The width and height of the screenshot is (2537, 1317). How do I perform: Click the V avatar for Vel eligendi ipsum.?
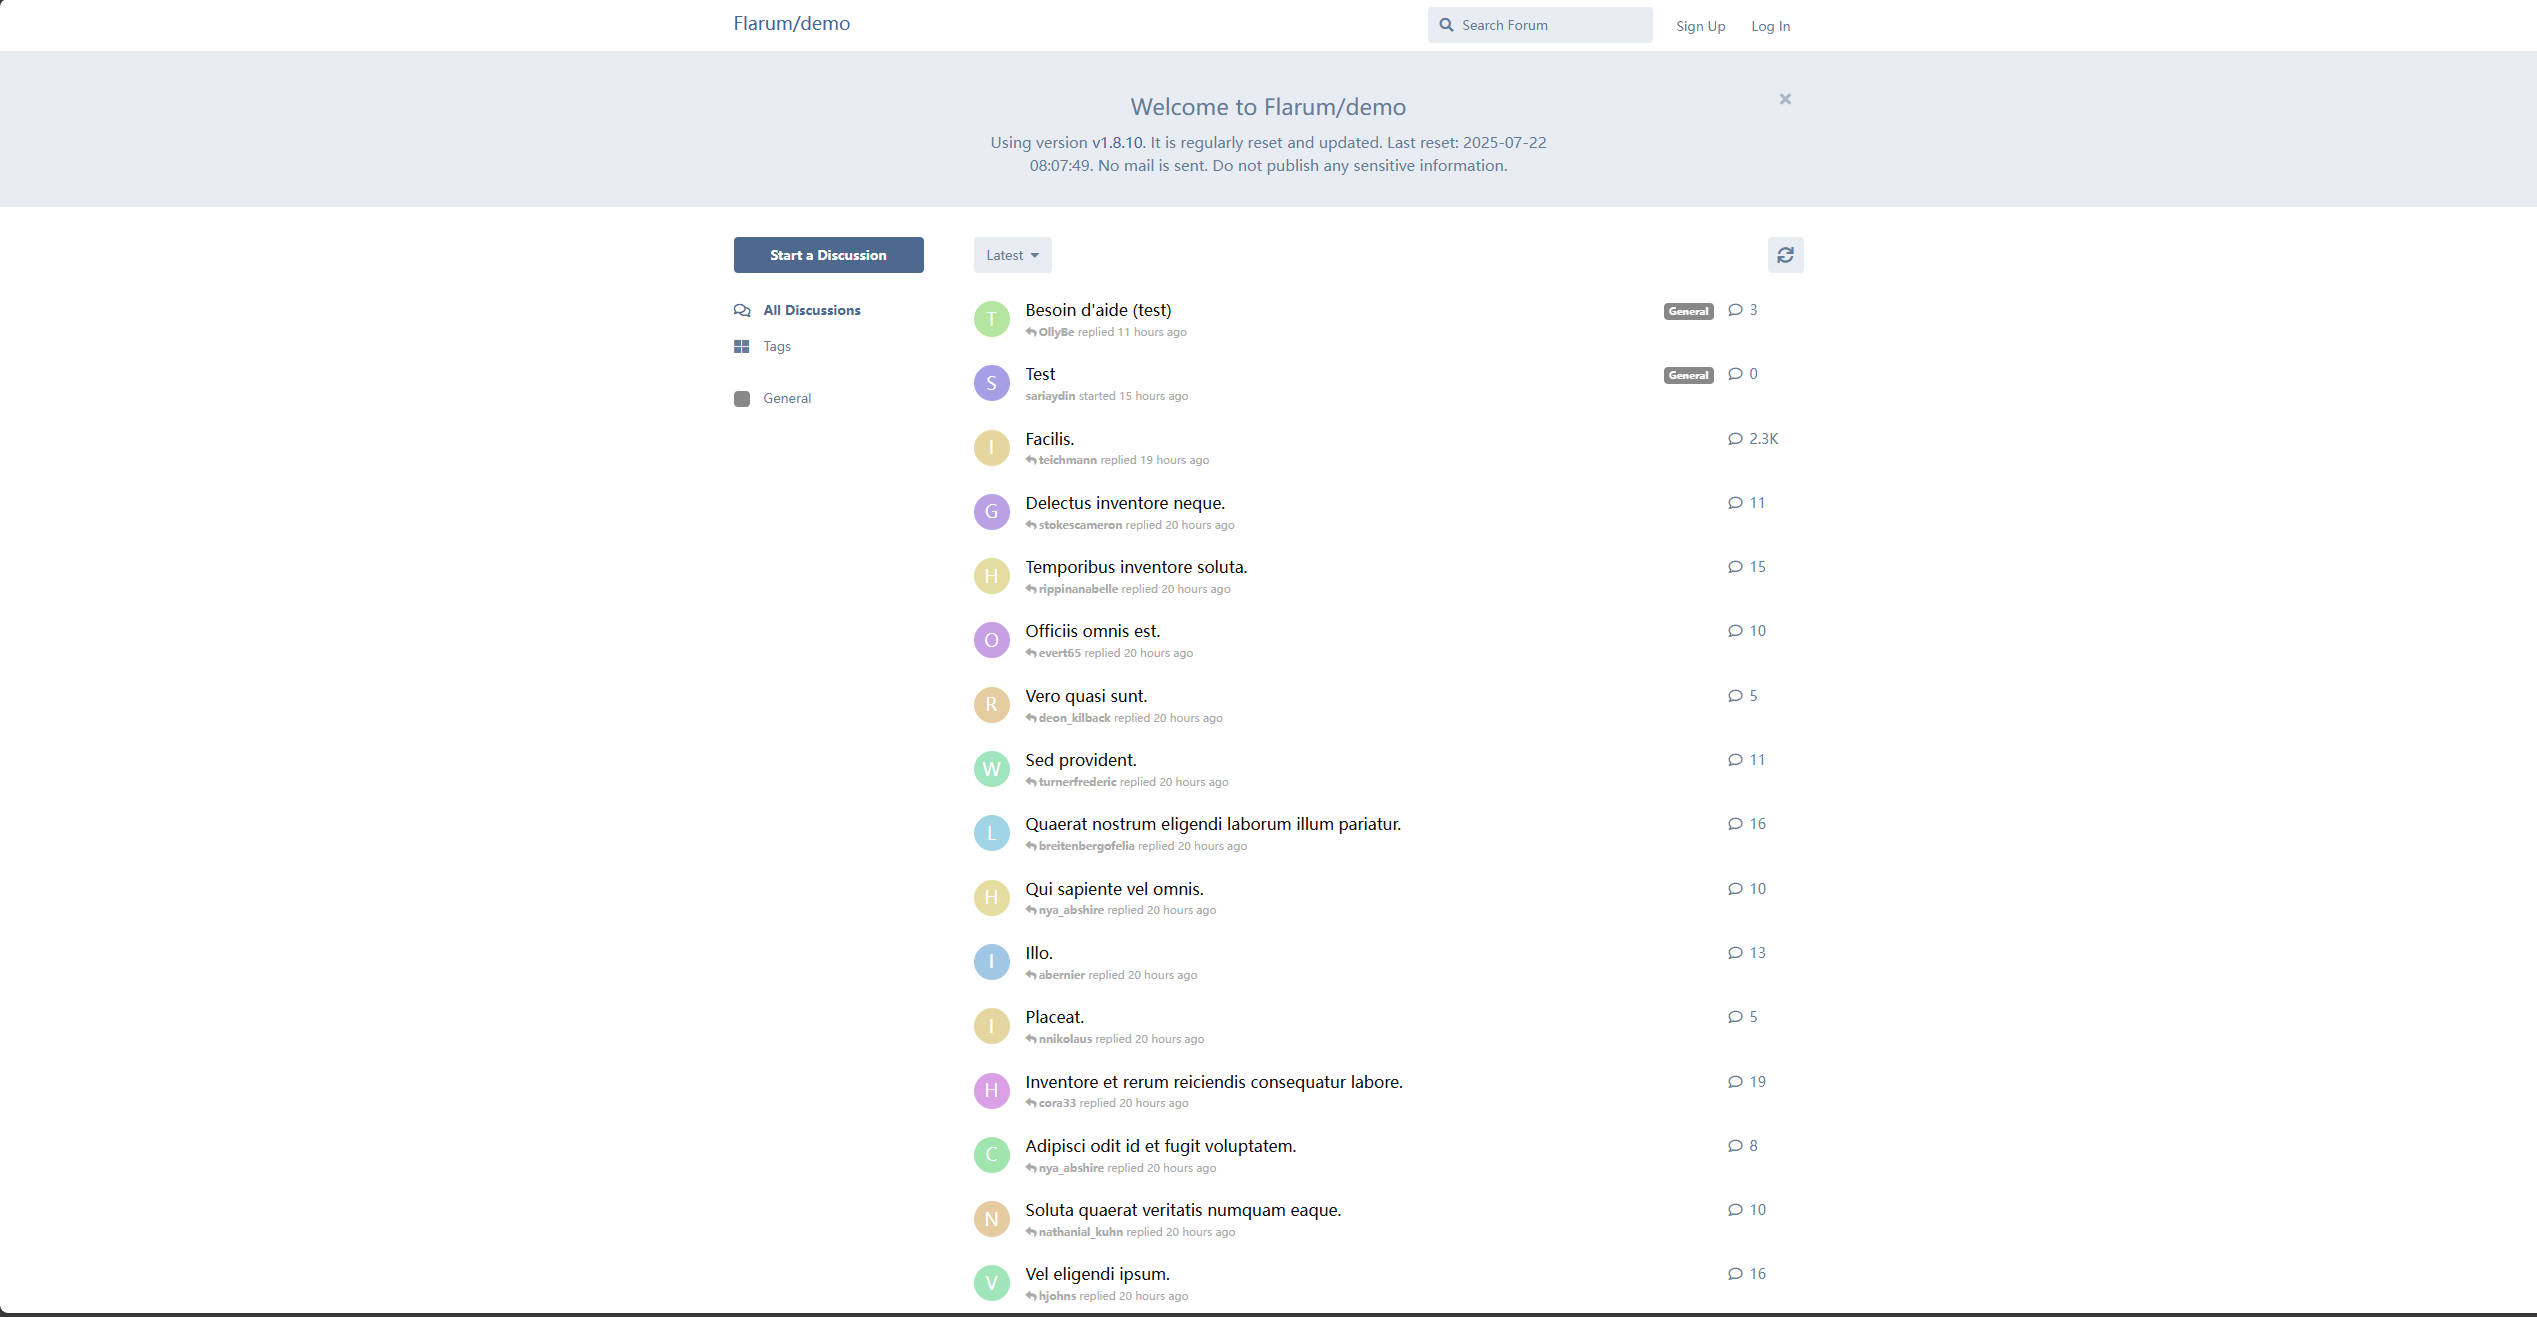992,1283
